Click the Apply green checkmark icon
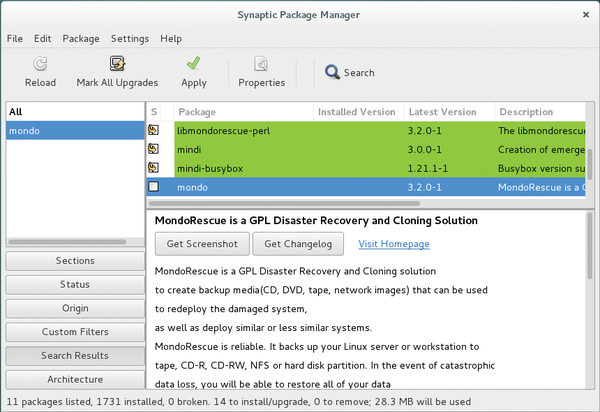600x412 pixels. pyautogui.click(x=194, y=63)
